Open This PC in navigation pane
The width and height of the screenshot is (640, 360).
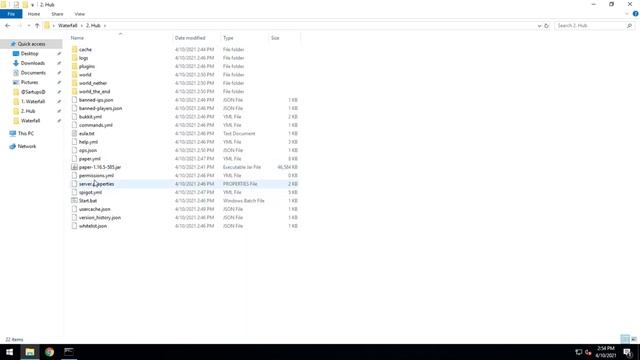pos(25,133)
